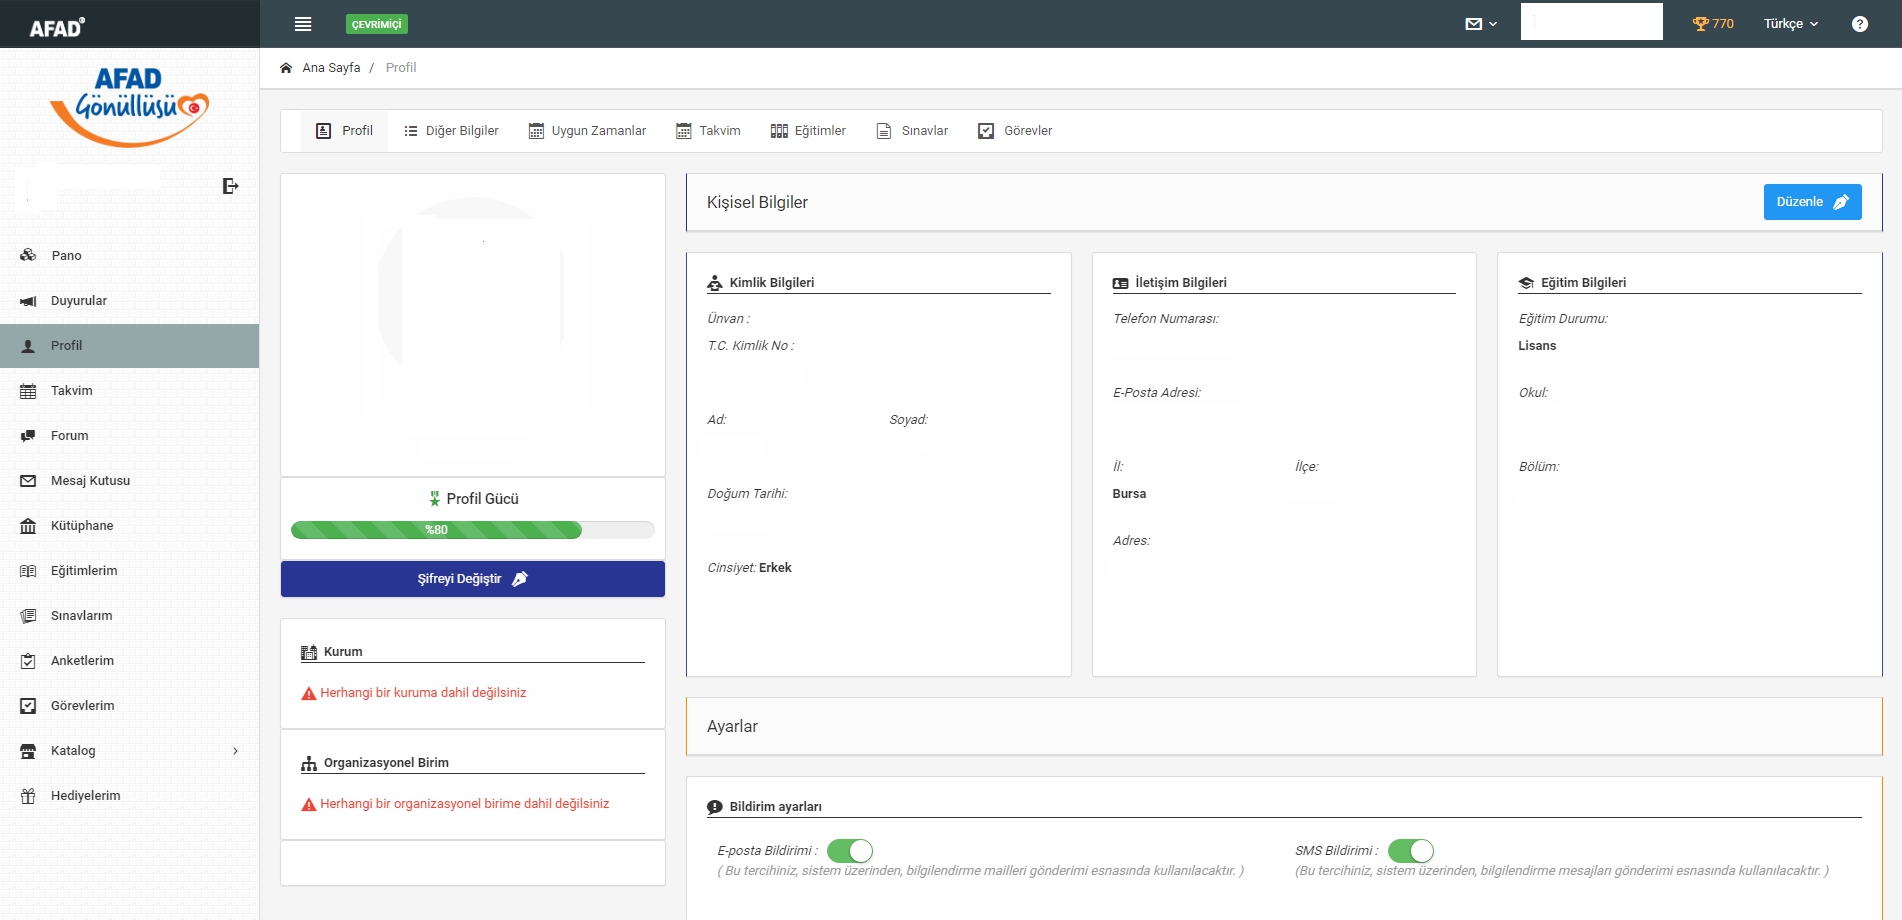
Task: Click the logout icon in sidebar
Action: click(230, 186)
